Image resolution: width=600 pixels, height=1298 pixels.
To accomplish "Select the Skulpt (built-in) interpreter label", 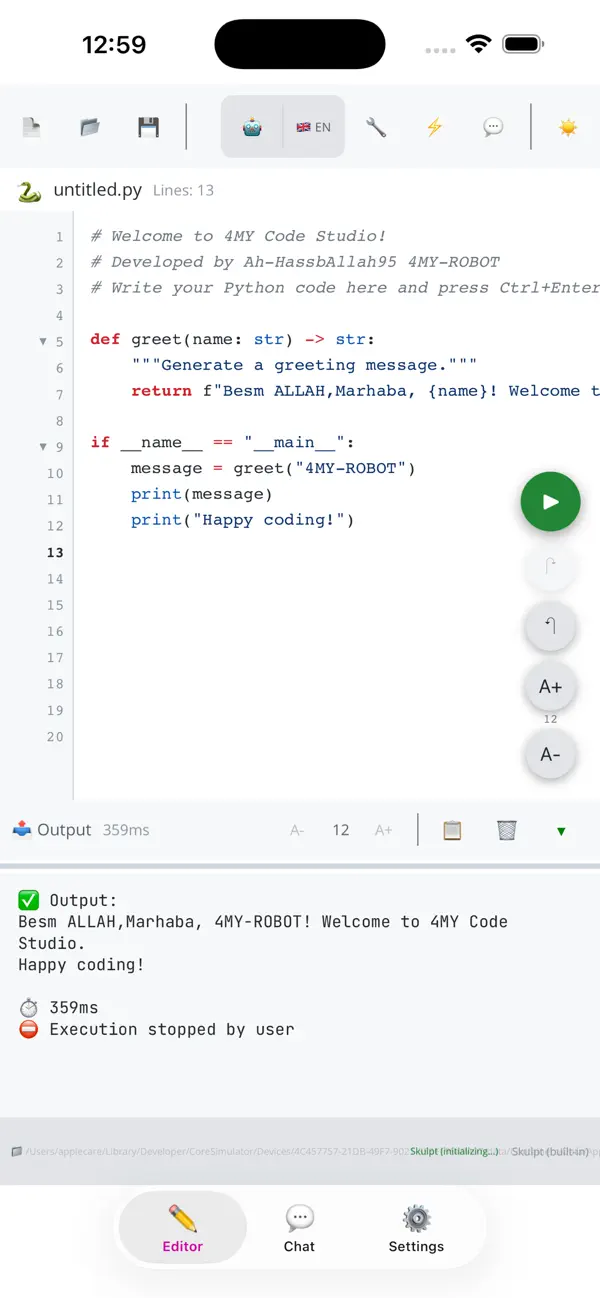I will coord(550,1151).
